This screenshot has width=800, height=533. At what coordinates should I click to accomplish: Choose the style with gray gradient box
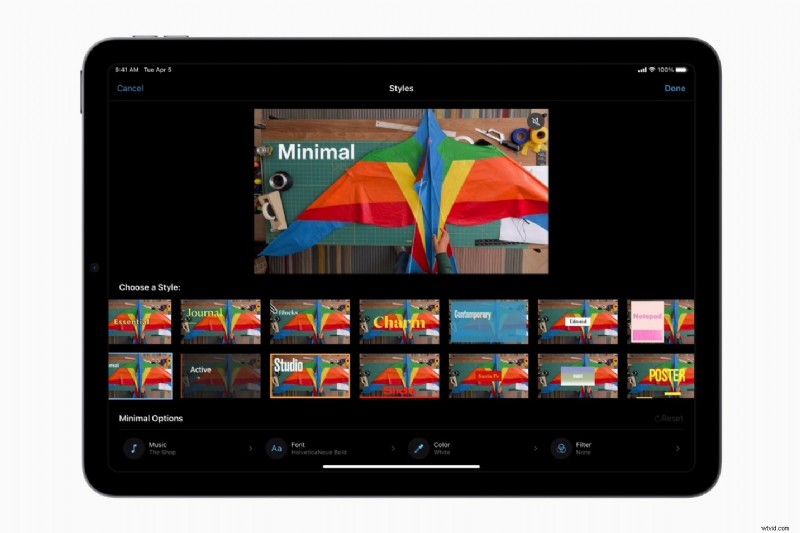coord(578,376)
